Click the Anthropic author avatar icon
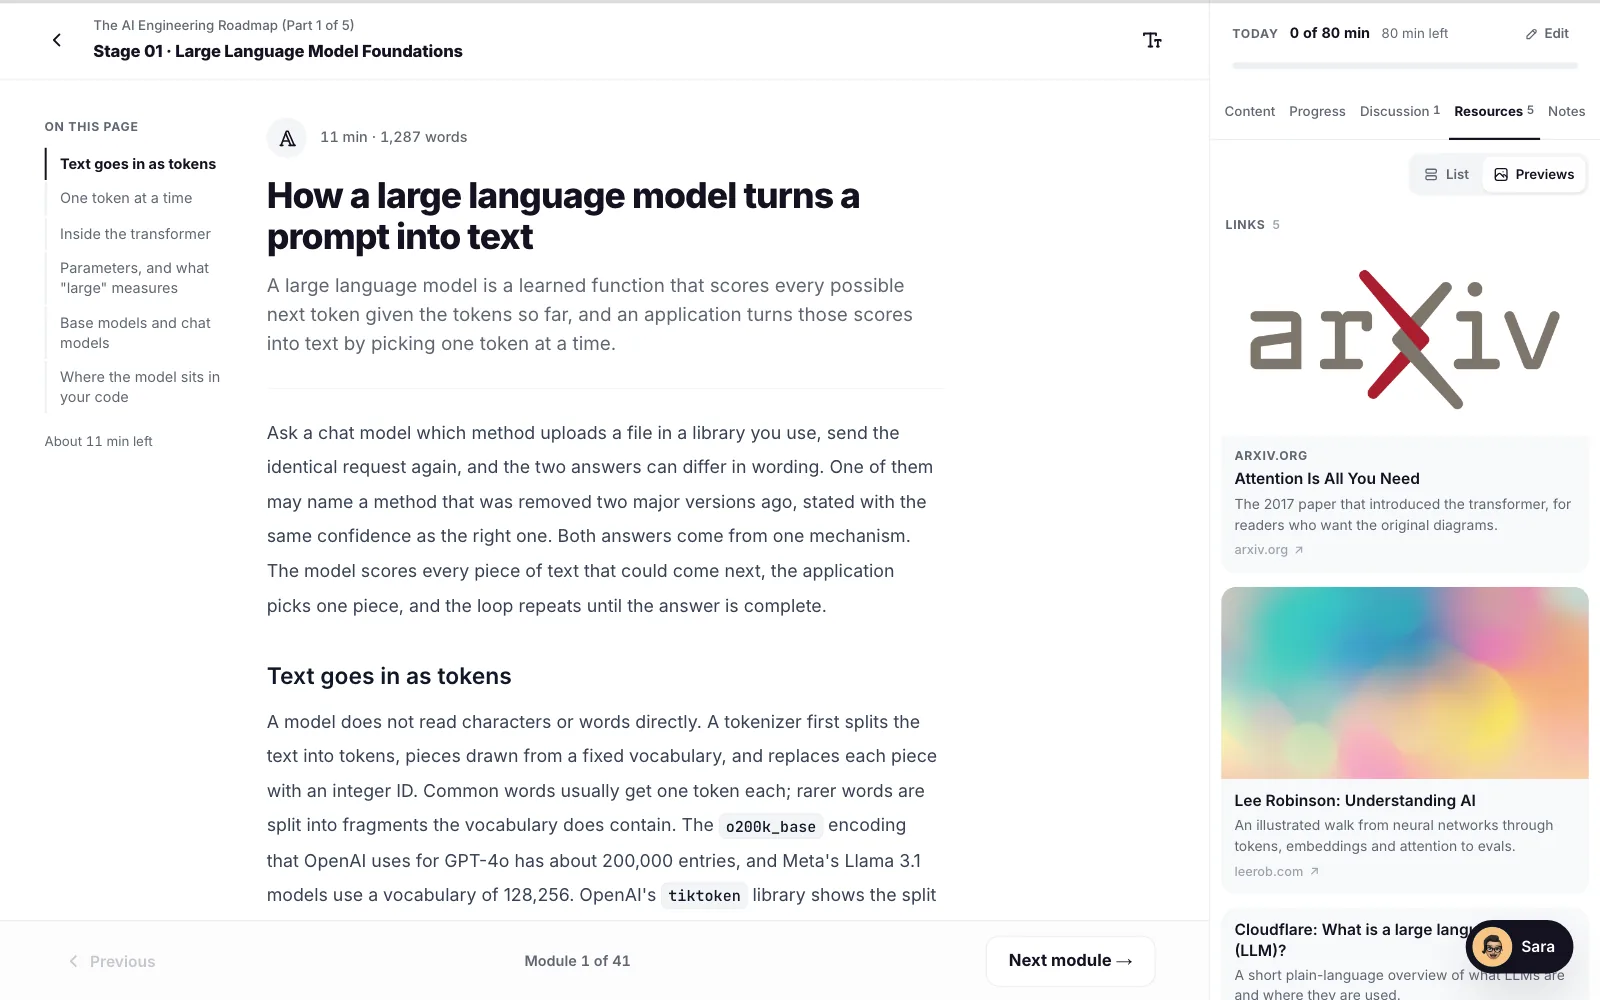 coord(287,138)
